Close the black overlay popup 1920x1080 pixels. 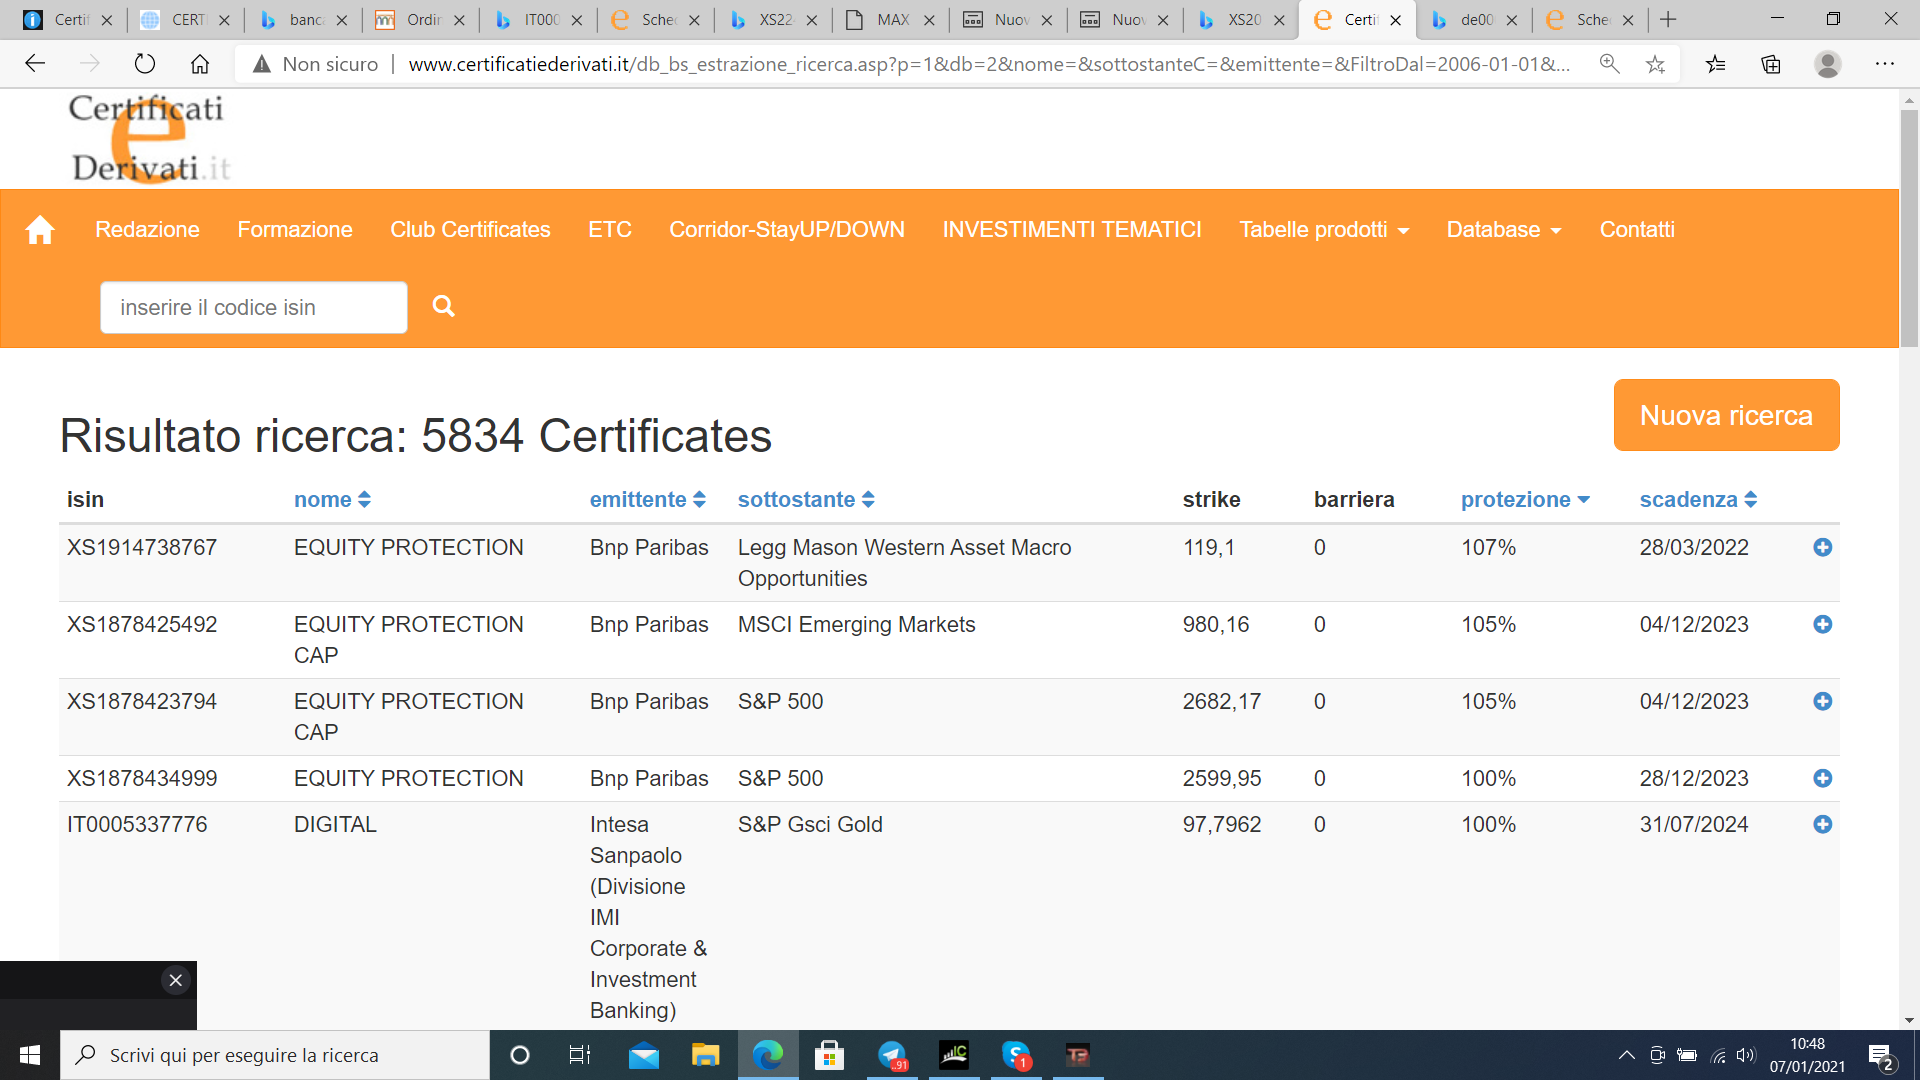(175, 980)
